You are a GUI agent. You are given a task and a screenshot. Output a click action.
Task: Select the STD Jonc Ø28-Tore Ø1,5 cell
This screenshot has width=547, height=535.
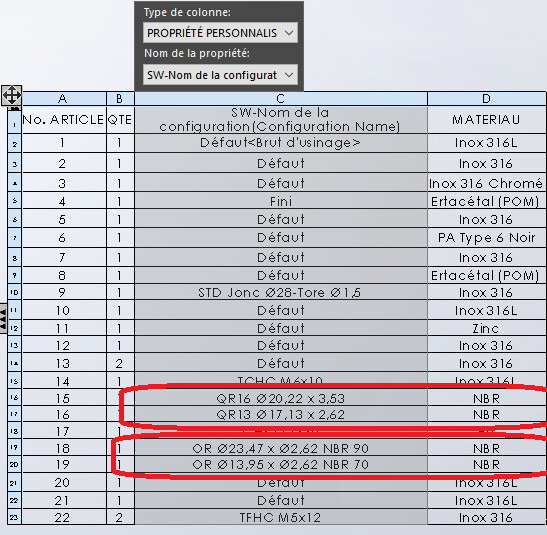(281, 292)
